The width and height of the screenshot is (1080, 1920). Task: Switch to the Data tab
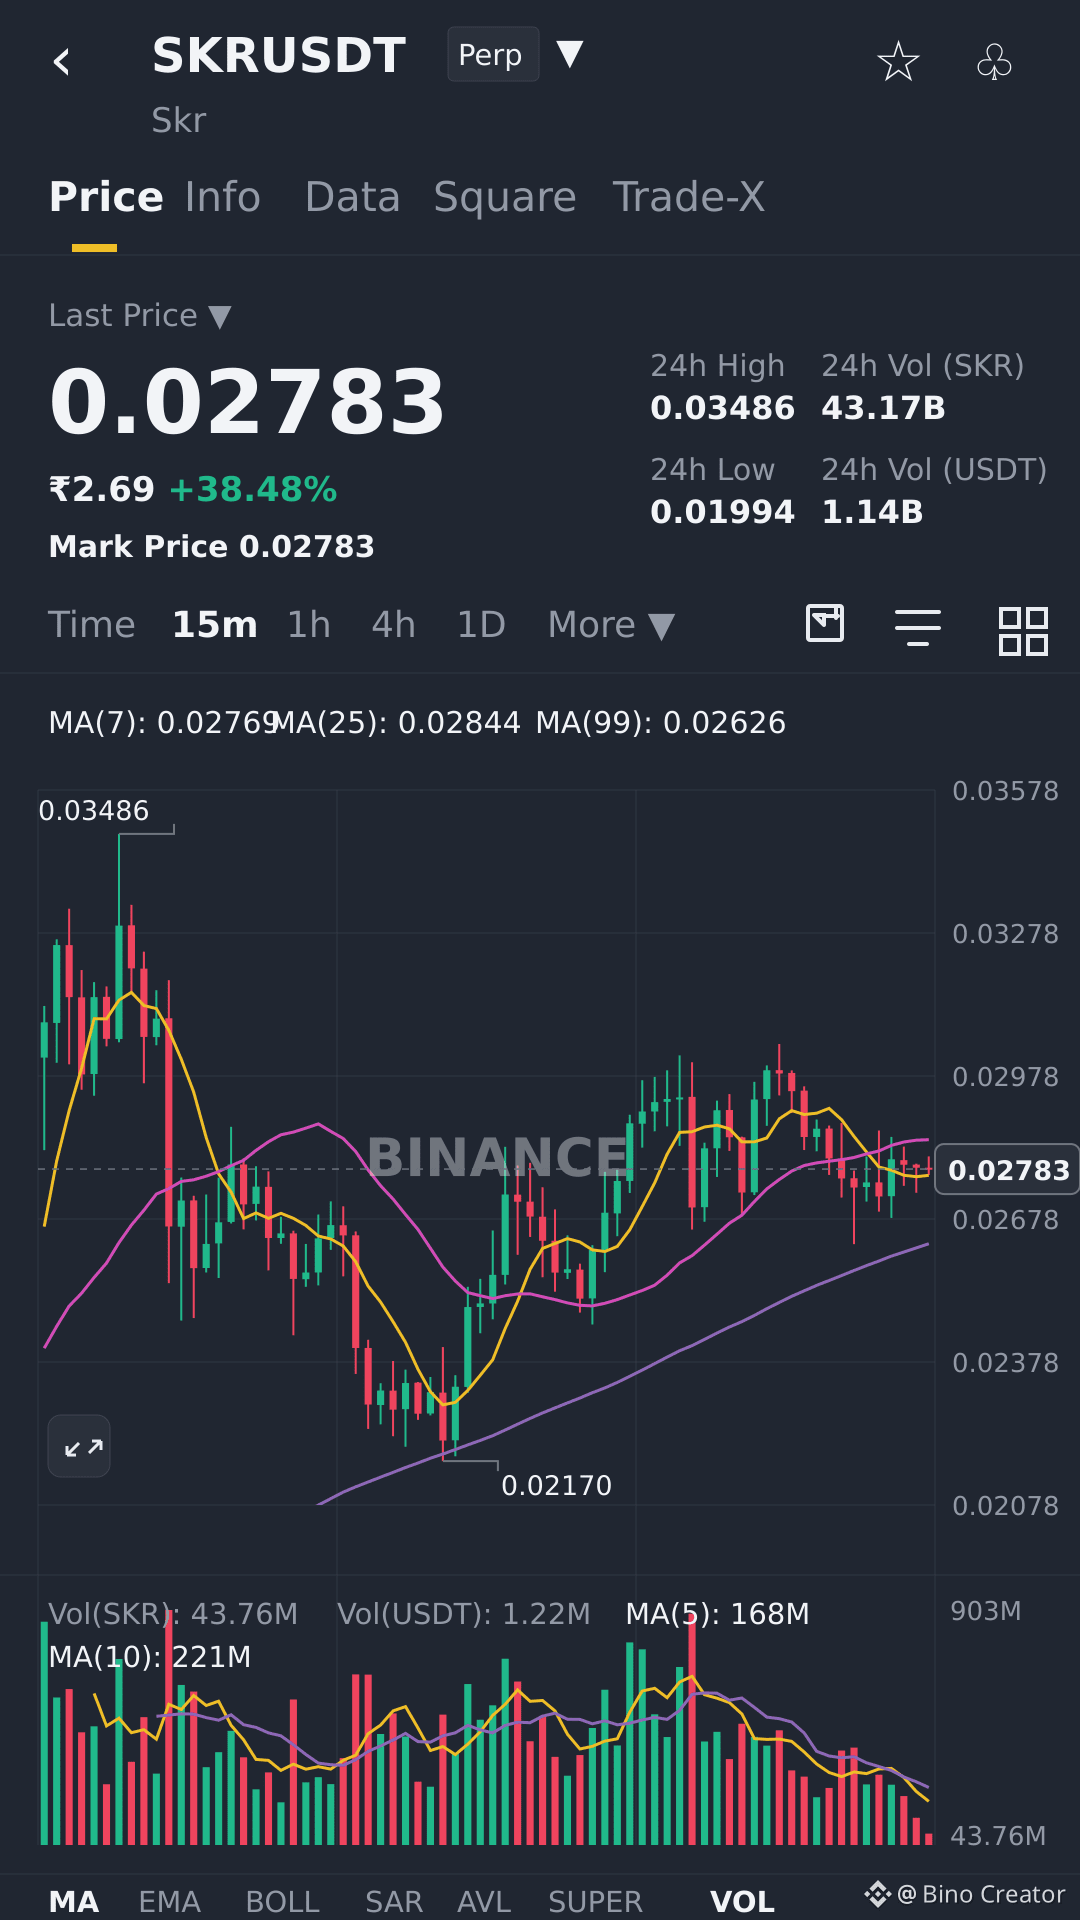352,197
